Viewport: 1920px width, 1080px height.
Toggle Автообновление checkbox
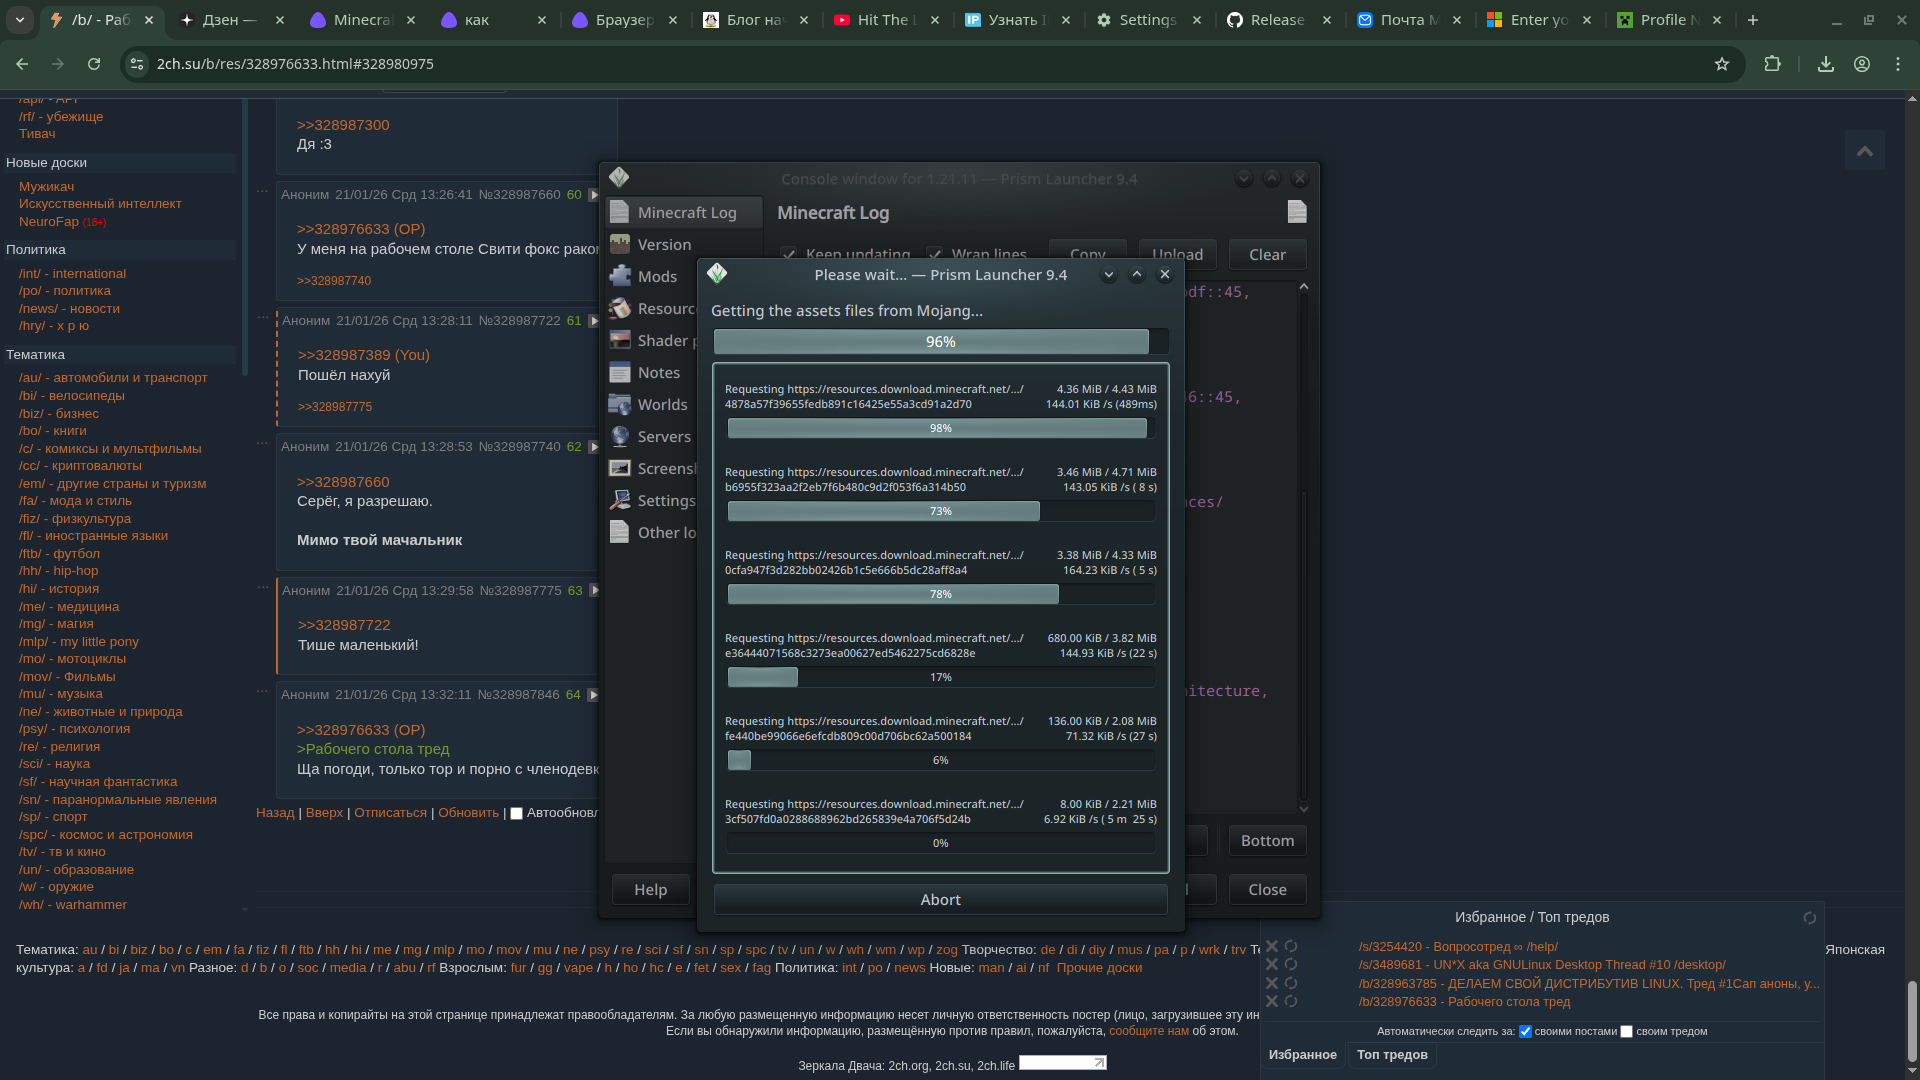pyautogui.click(x=517, y=814)
